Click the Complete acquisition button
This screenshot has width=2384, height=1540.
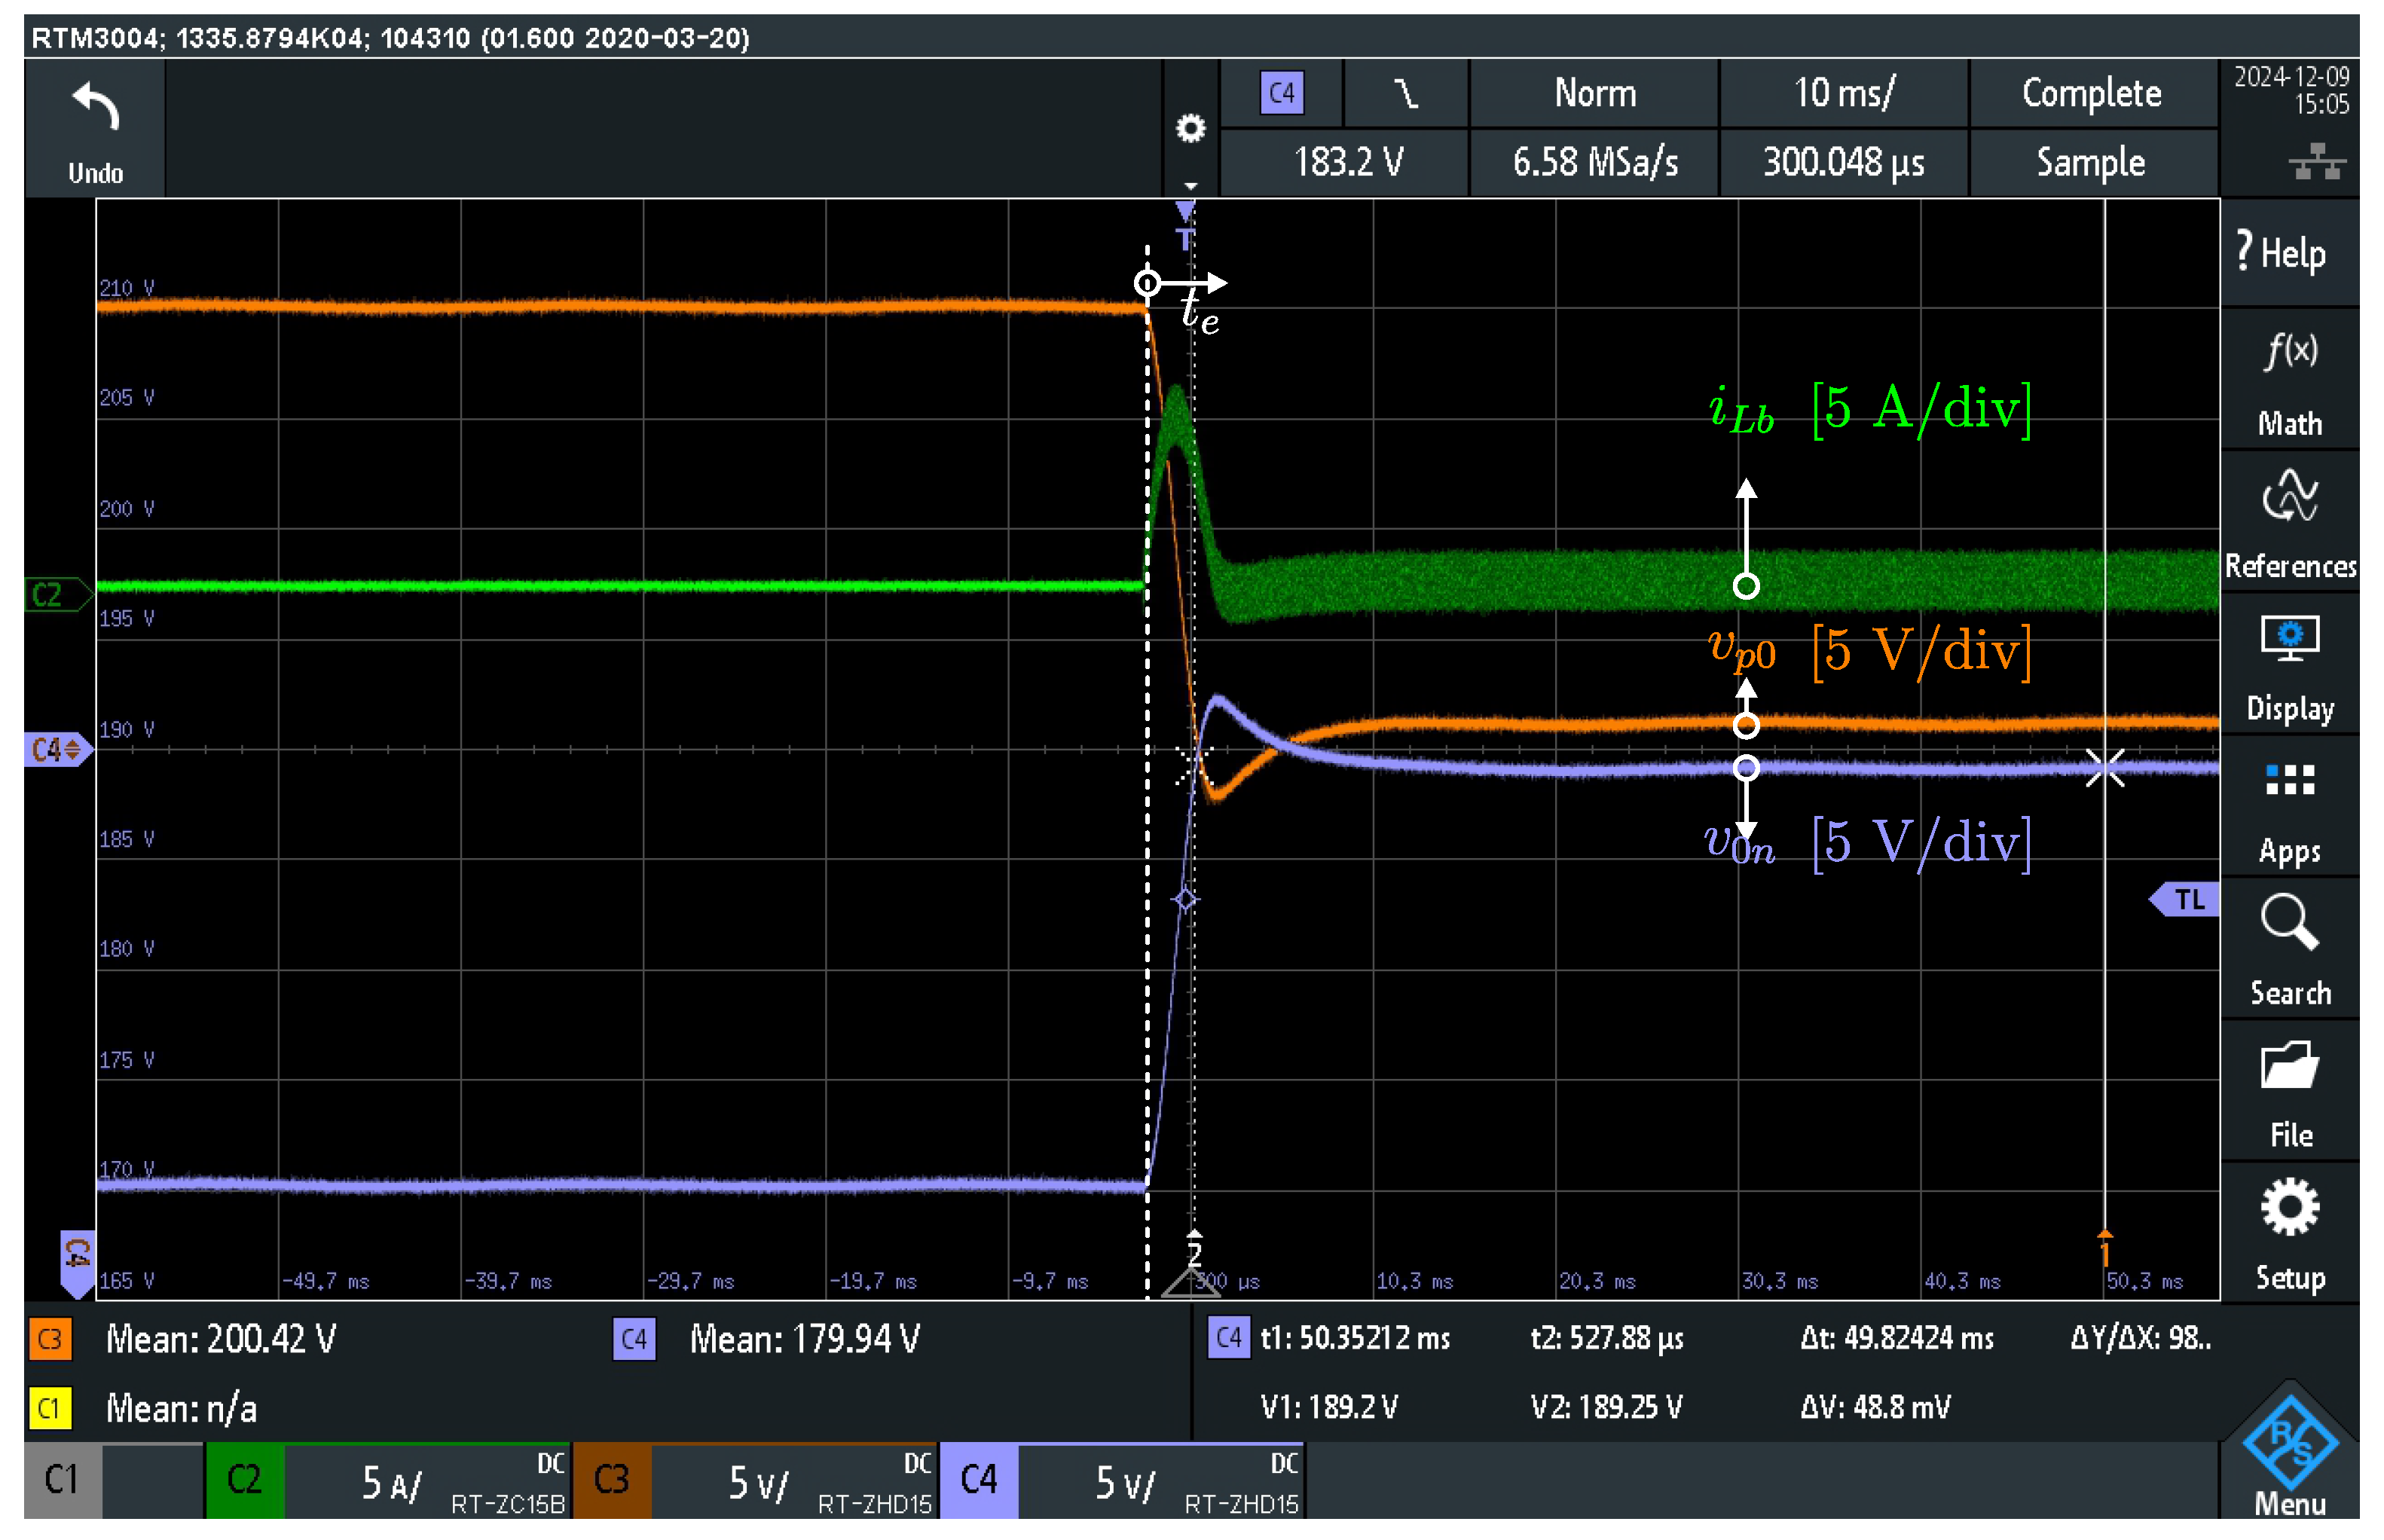(2092, 94)
